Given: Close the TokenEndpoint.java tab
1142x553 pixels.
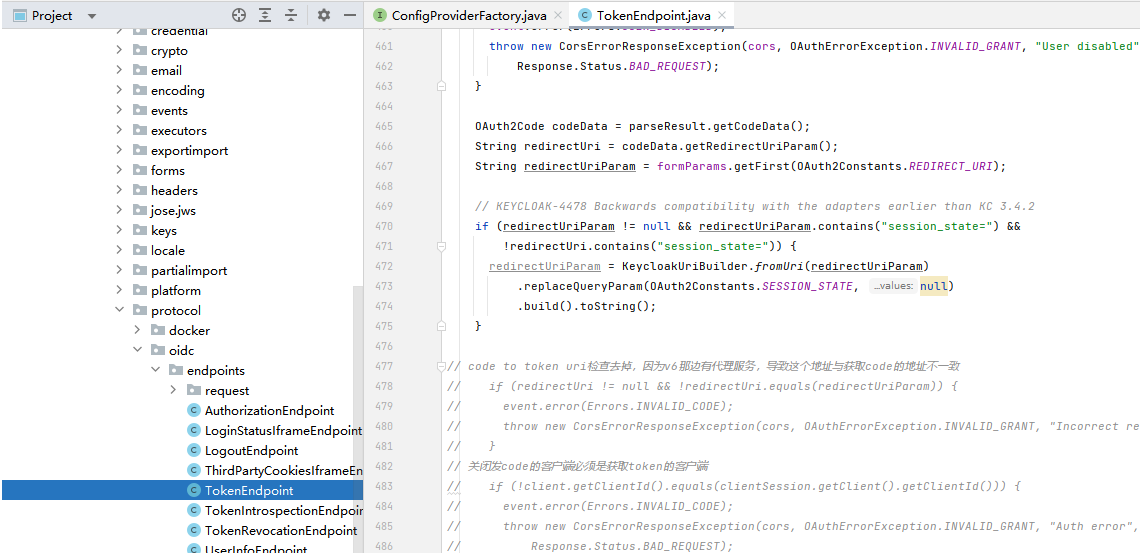Looking at the screenshot, I should point(722,15).
